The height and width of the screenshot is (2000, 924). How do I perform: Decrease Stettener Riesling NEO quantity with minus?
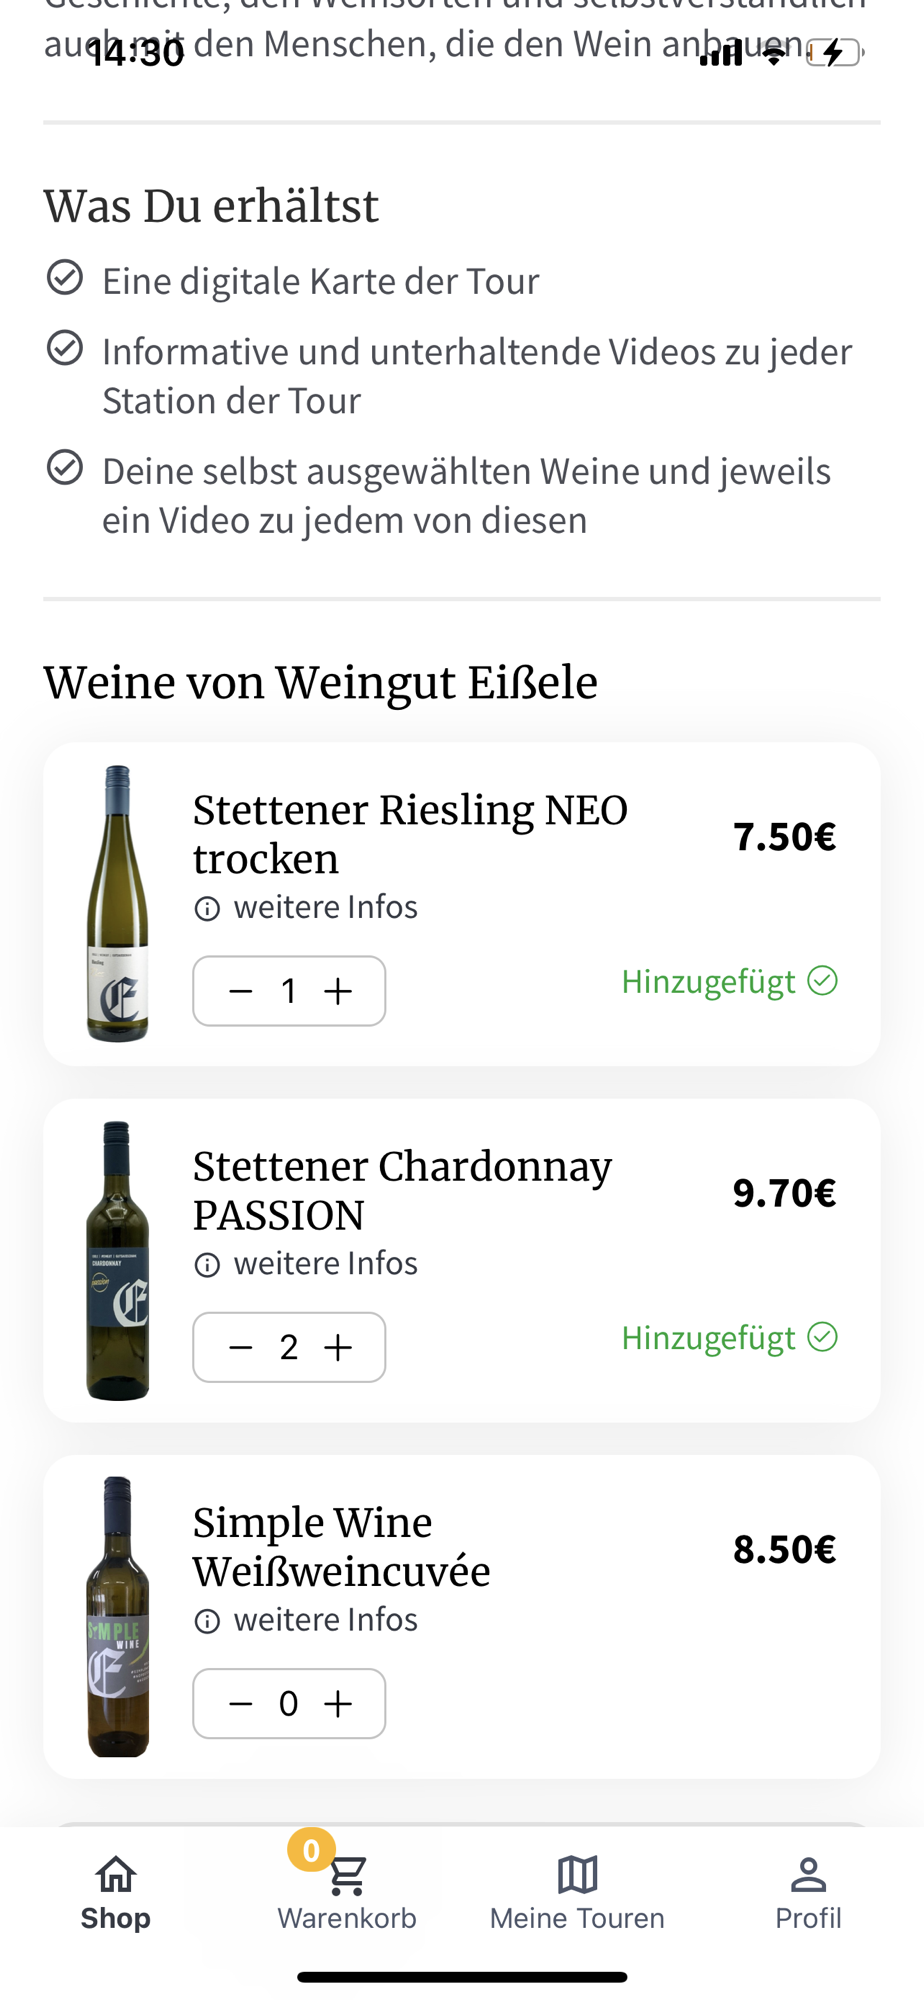(241, 991)
